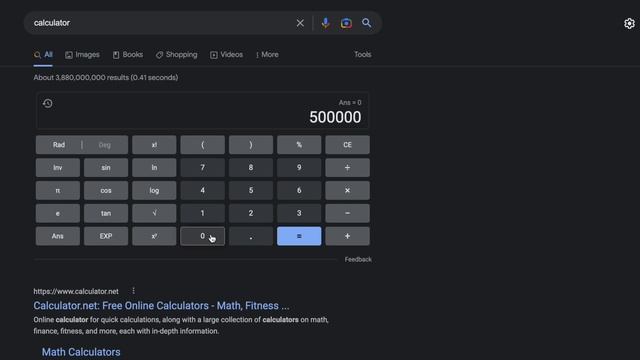Tap the digit 2 key
Image resolution: width=640 pixels, height=360 pixels.
[x=251, y=213]
